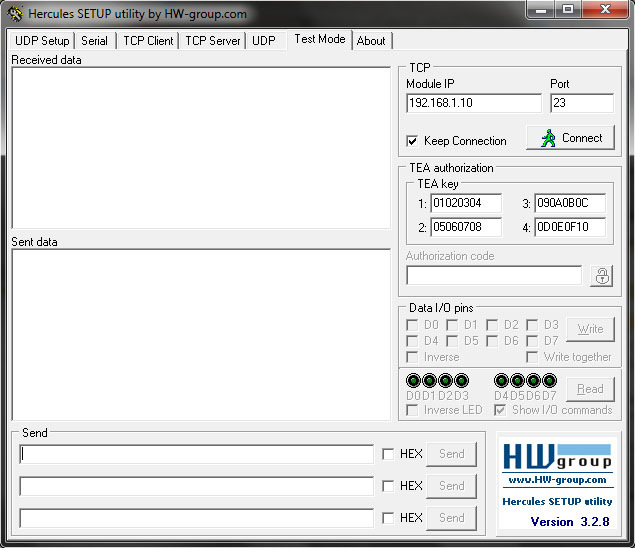Image resolution: width=635 pixels, height=548 pixels.
Task: Click the D1 LED indicator
Action: (429, 380)
